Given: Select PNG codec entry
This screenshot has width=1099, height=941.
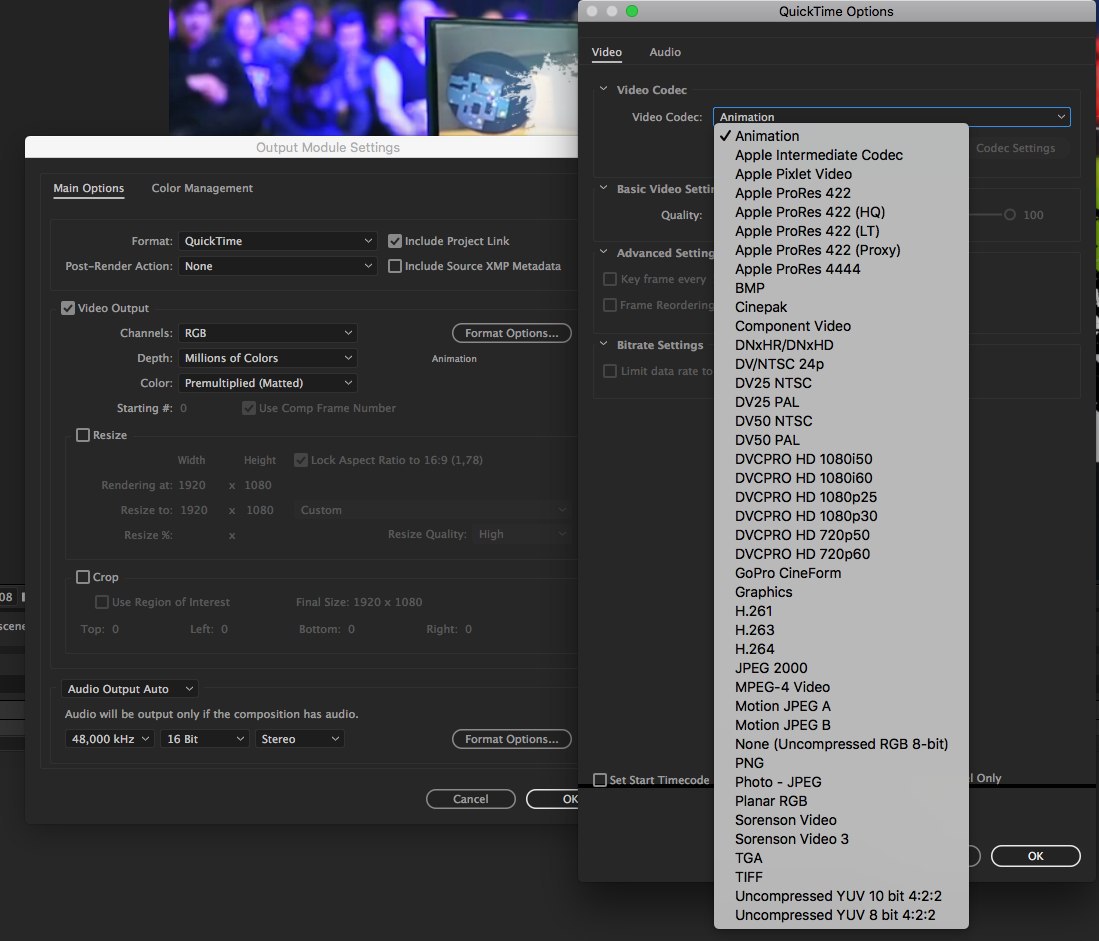Looking at the screenshot, I should click(x=749, y=763).
